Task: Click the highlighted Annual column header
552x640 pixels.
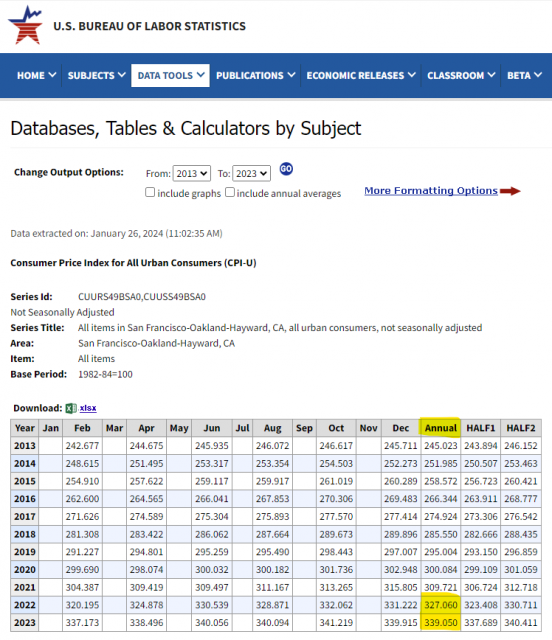Action: pos(441,428)
